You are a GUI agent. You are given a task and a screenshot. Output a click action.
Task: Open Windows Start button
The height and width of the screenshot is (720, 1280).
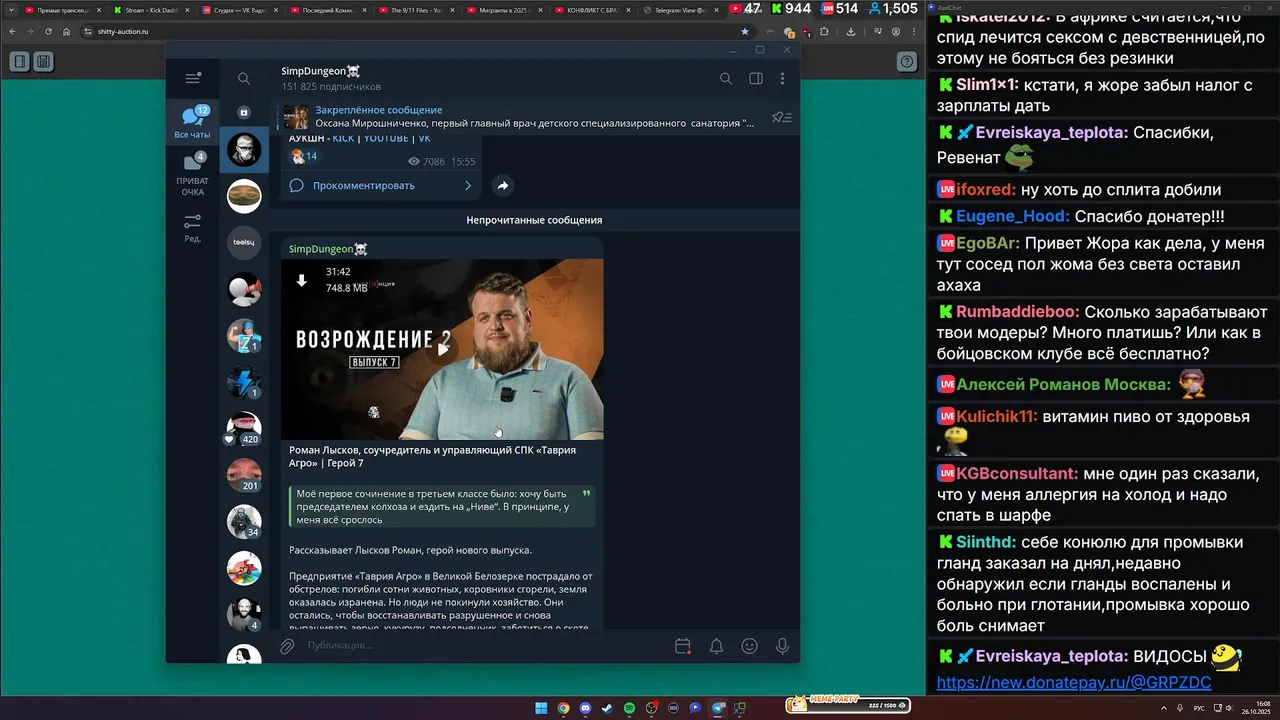tap(541, 708)
